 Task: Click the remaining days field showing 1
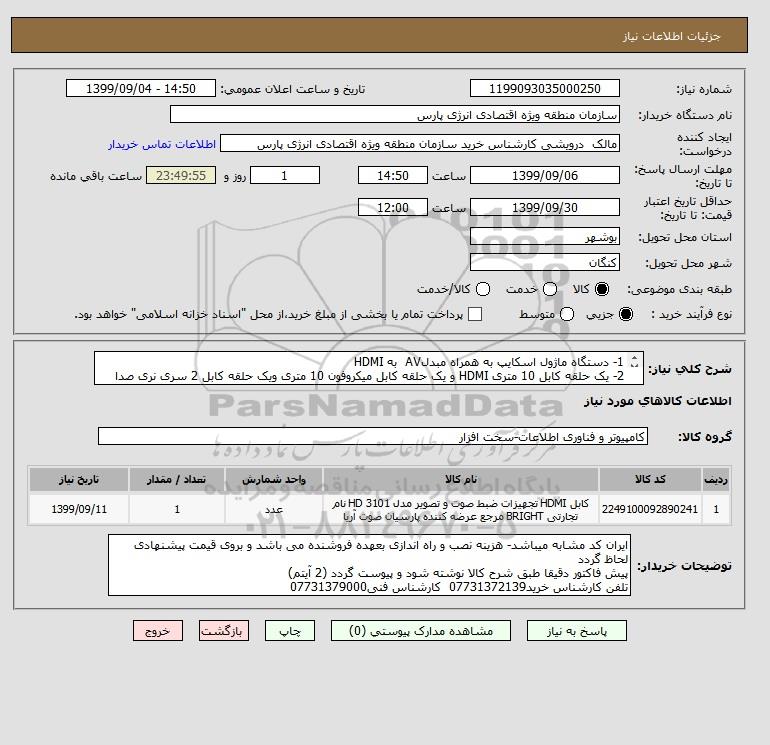coord(285,175)
